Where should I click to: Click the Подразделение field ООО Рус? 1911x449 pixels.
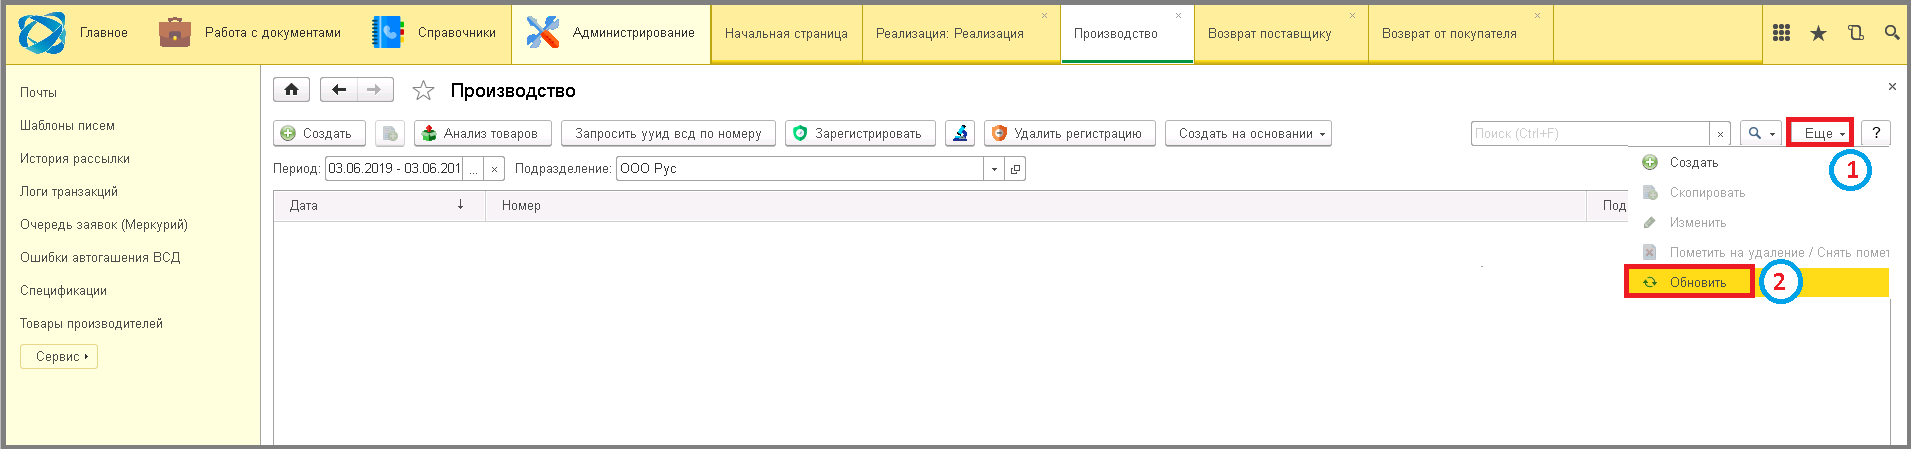tap(800, 169)
